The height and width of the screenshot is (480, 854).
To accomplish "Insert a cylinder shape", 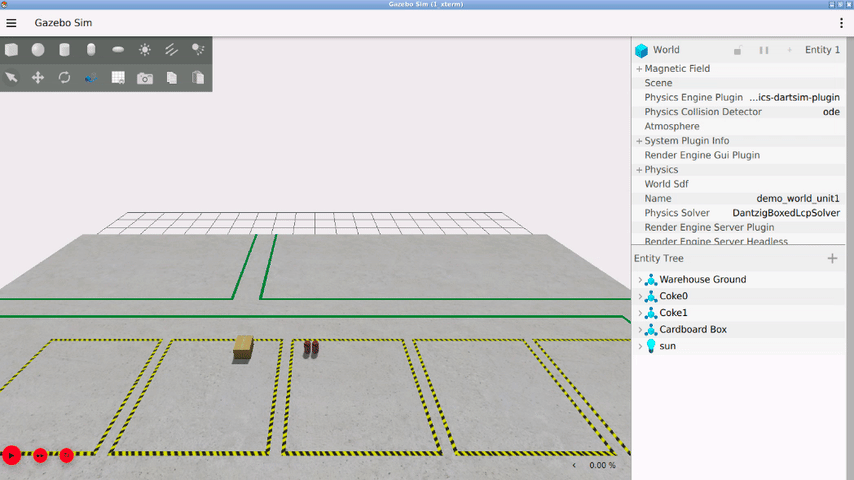I will (64, 50).
